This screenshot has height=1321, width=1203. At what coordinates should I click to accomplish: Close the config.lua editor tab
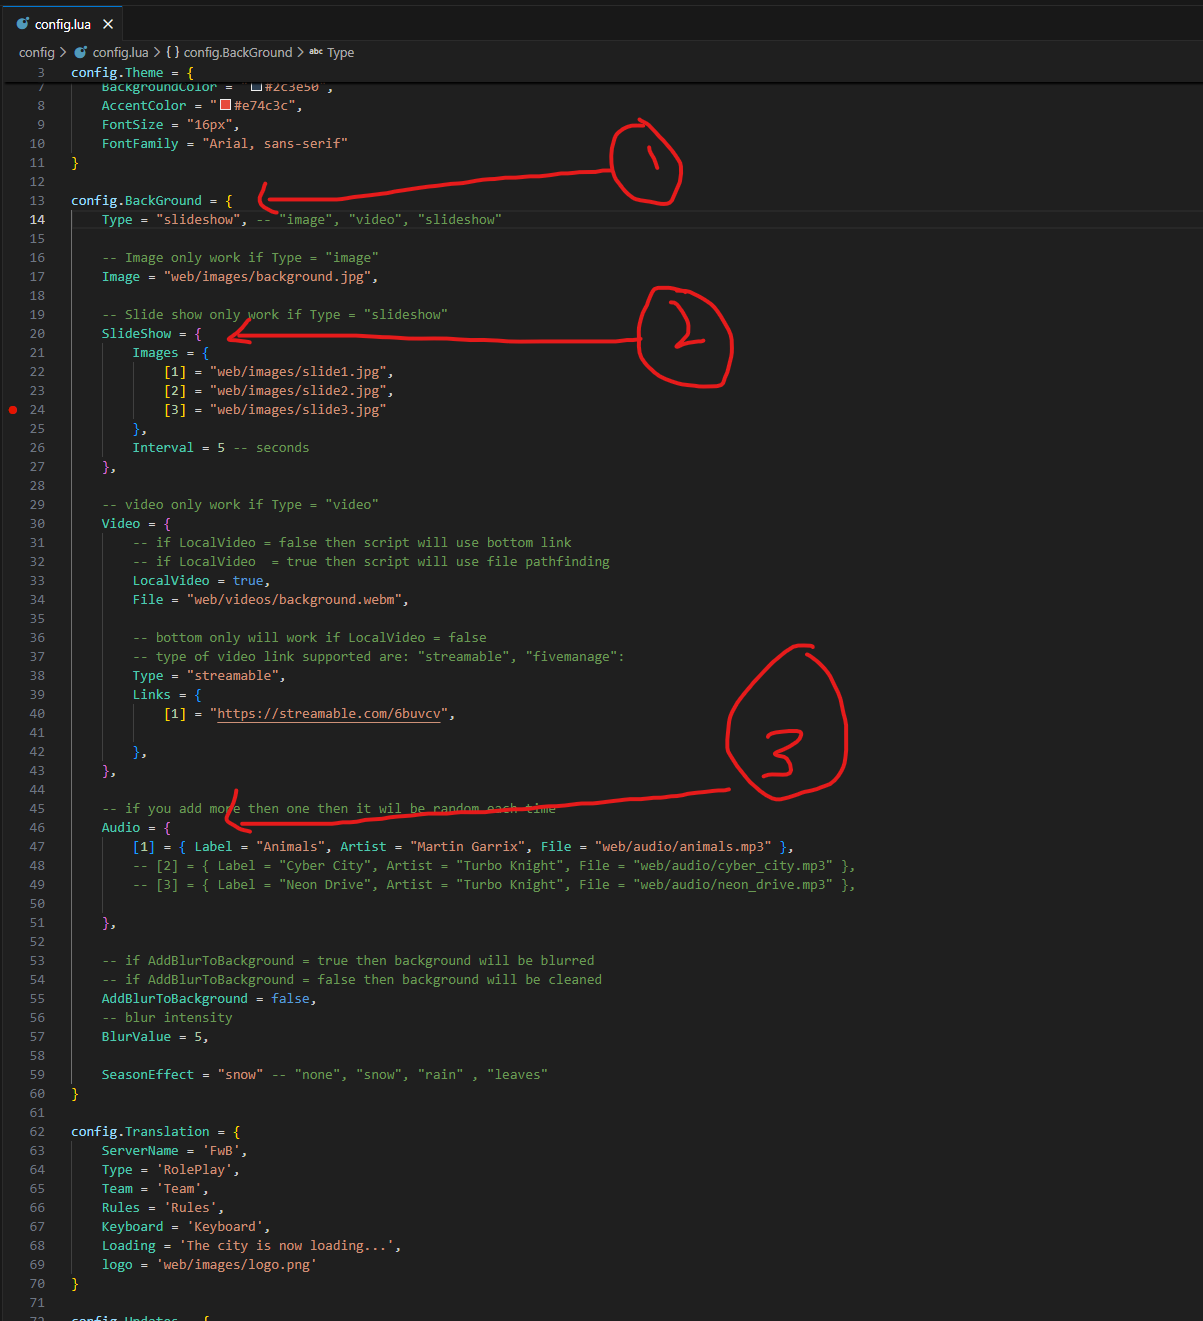pos(108,24)
